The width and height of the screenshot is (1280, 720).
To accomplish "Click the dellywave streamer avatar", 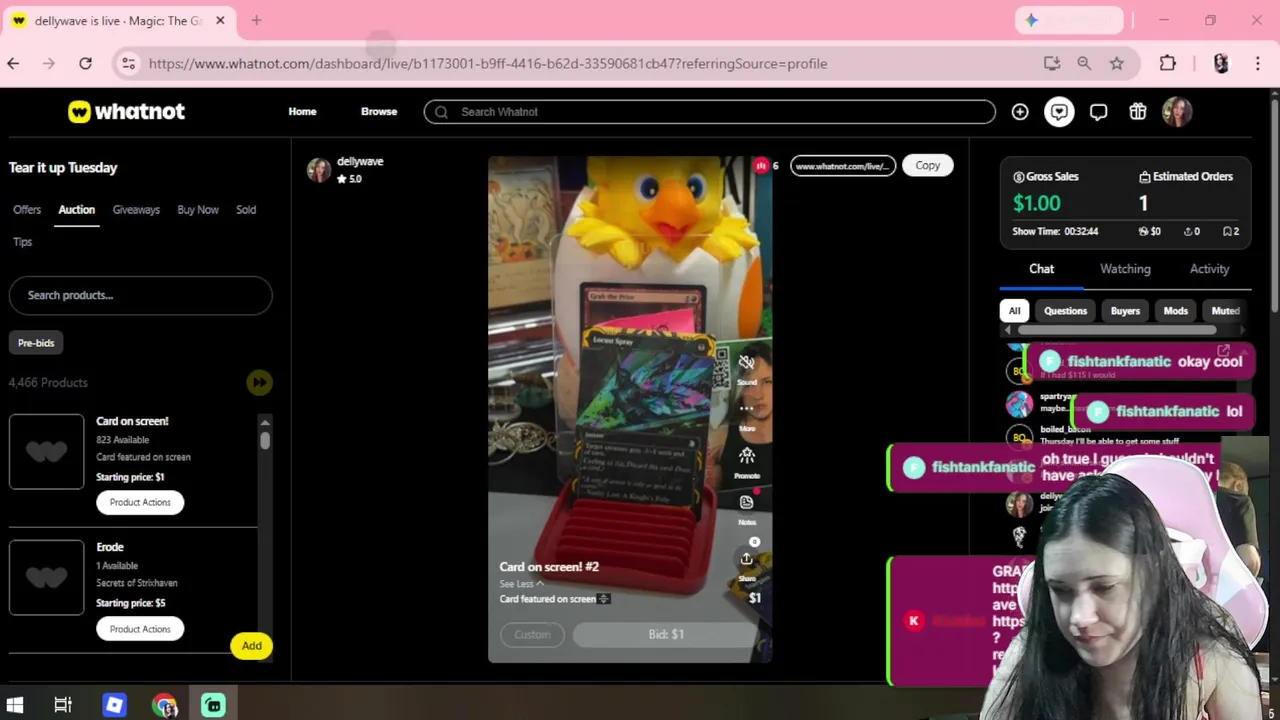I will 319,170.
